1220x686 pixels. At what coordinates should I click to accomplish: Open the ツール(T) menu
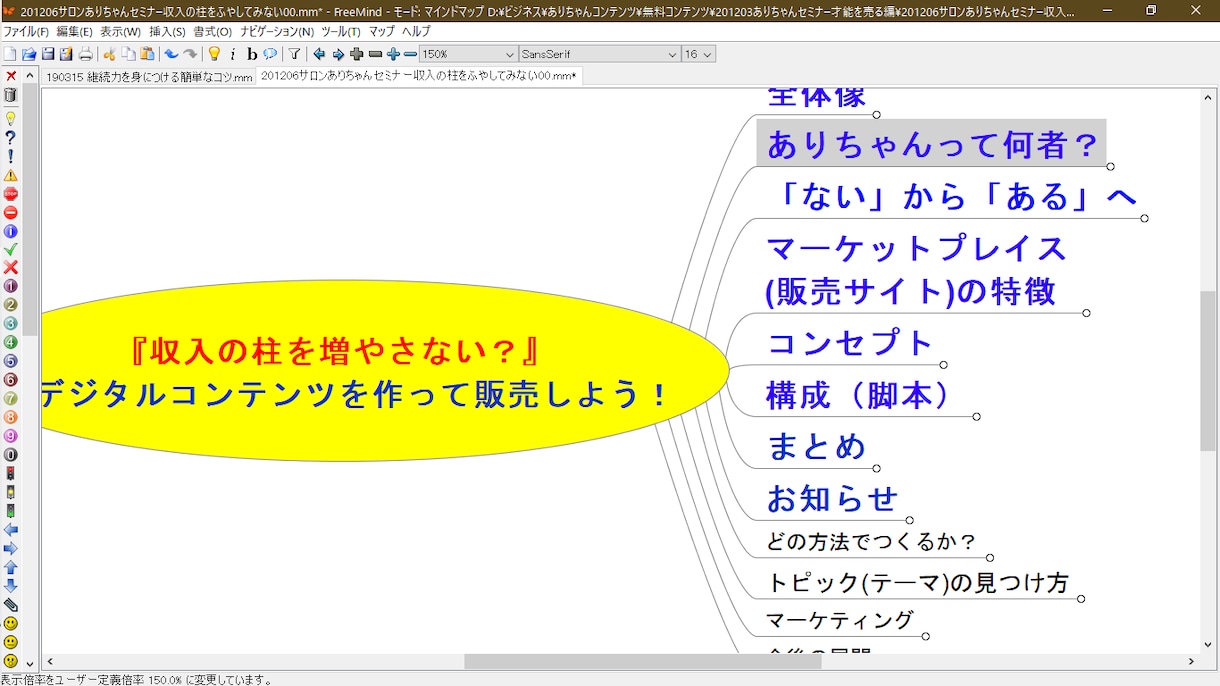coord(341,32)
